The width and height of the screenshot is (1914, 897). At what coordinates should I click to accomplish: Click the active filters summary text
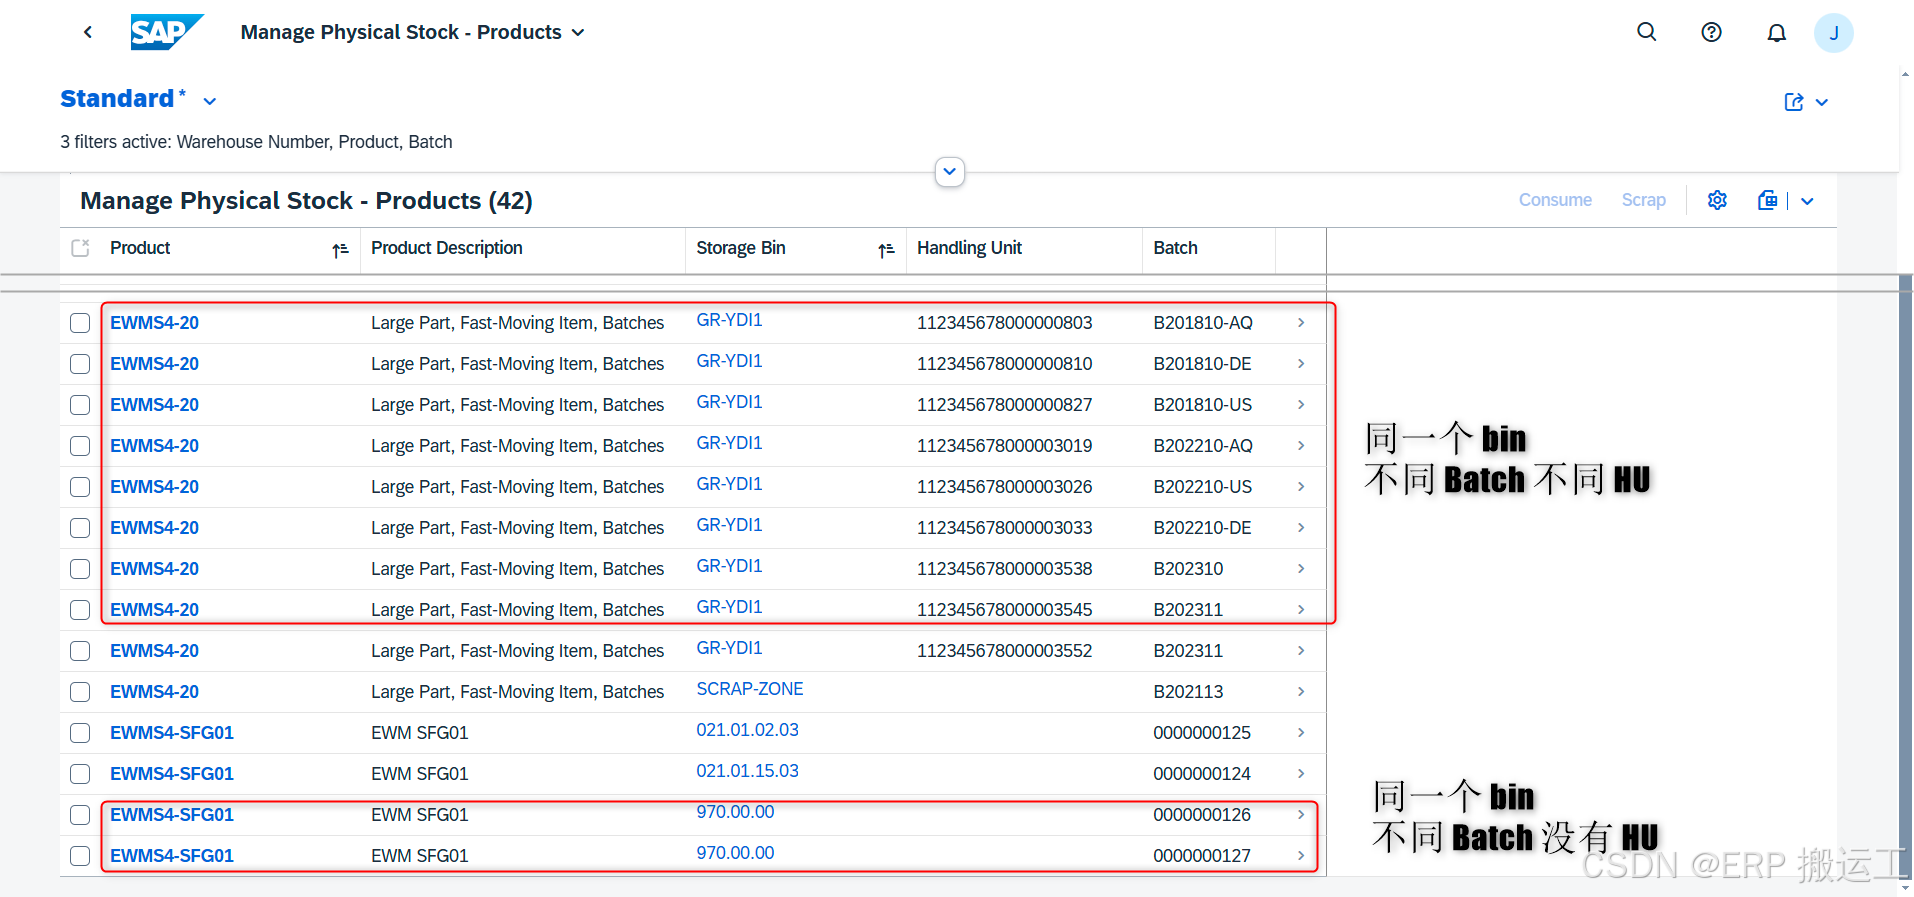[x=256, y=142]
